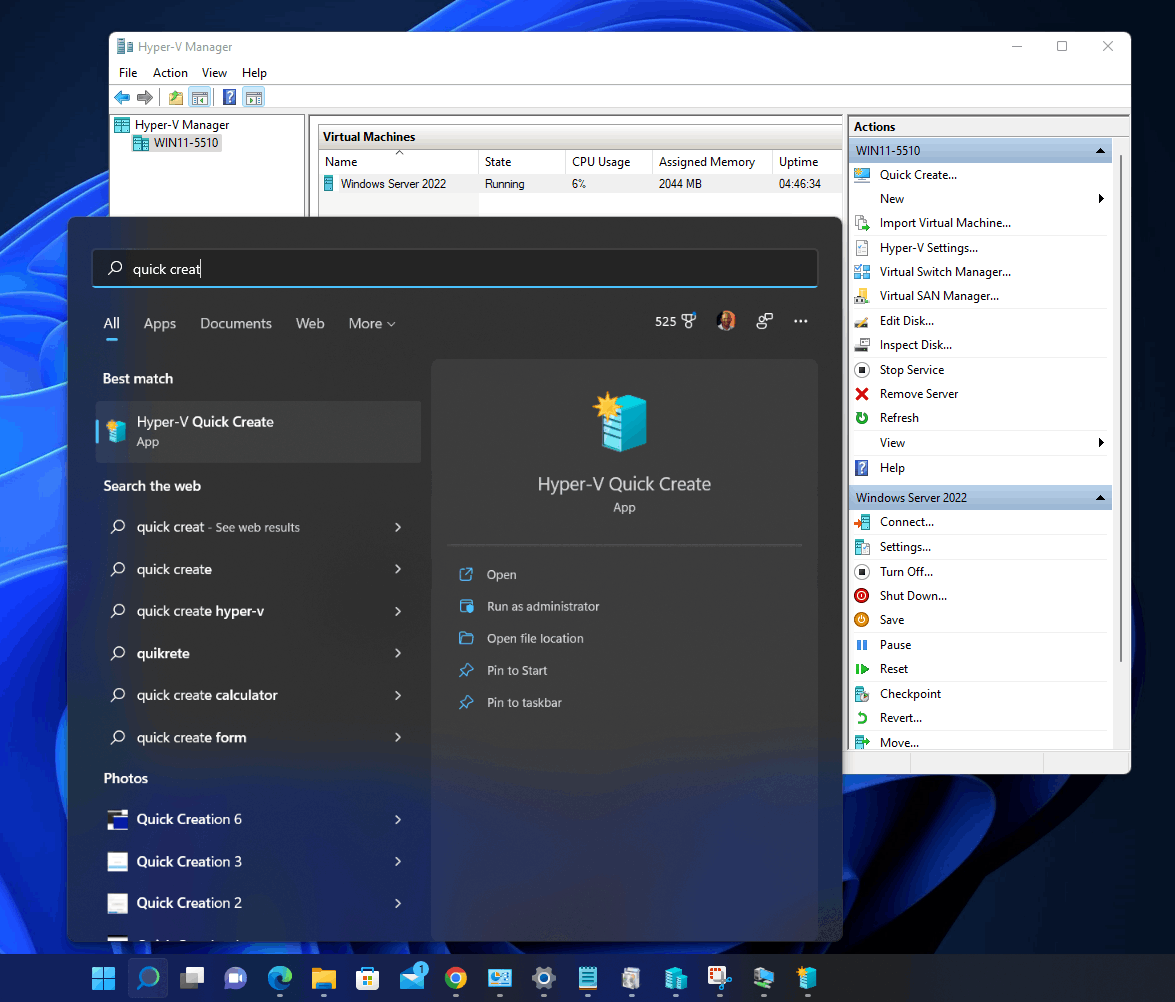Expand the View submenu in Actions
Viewport: 1175px width, 1002px height.
(x=1101, y=442)
